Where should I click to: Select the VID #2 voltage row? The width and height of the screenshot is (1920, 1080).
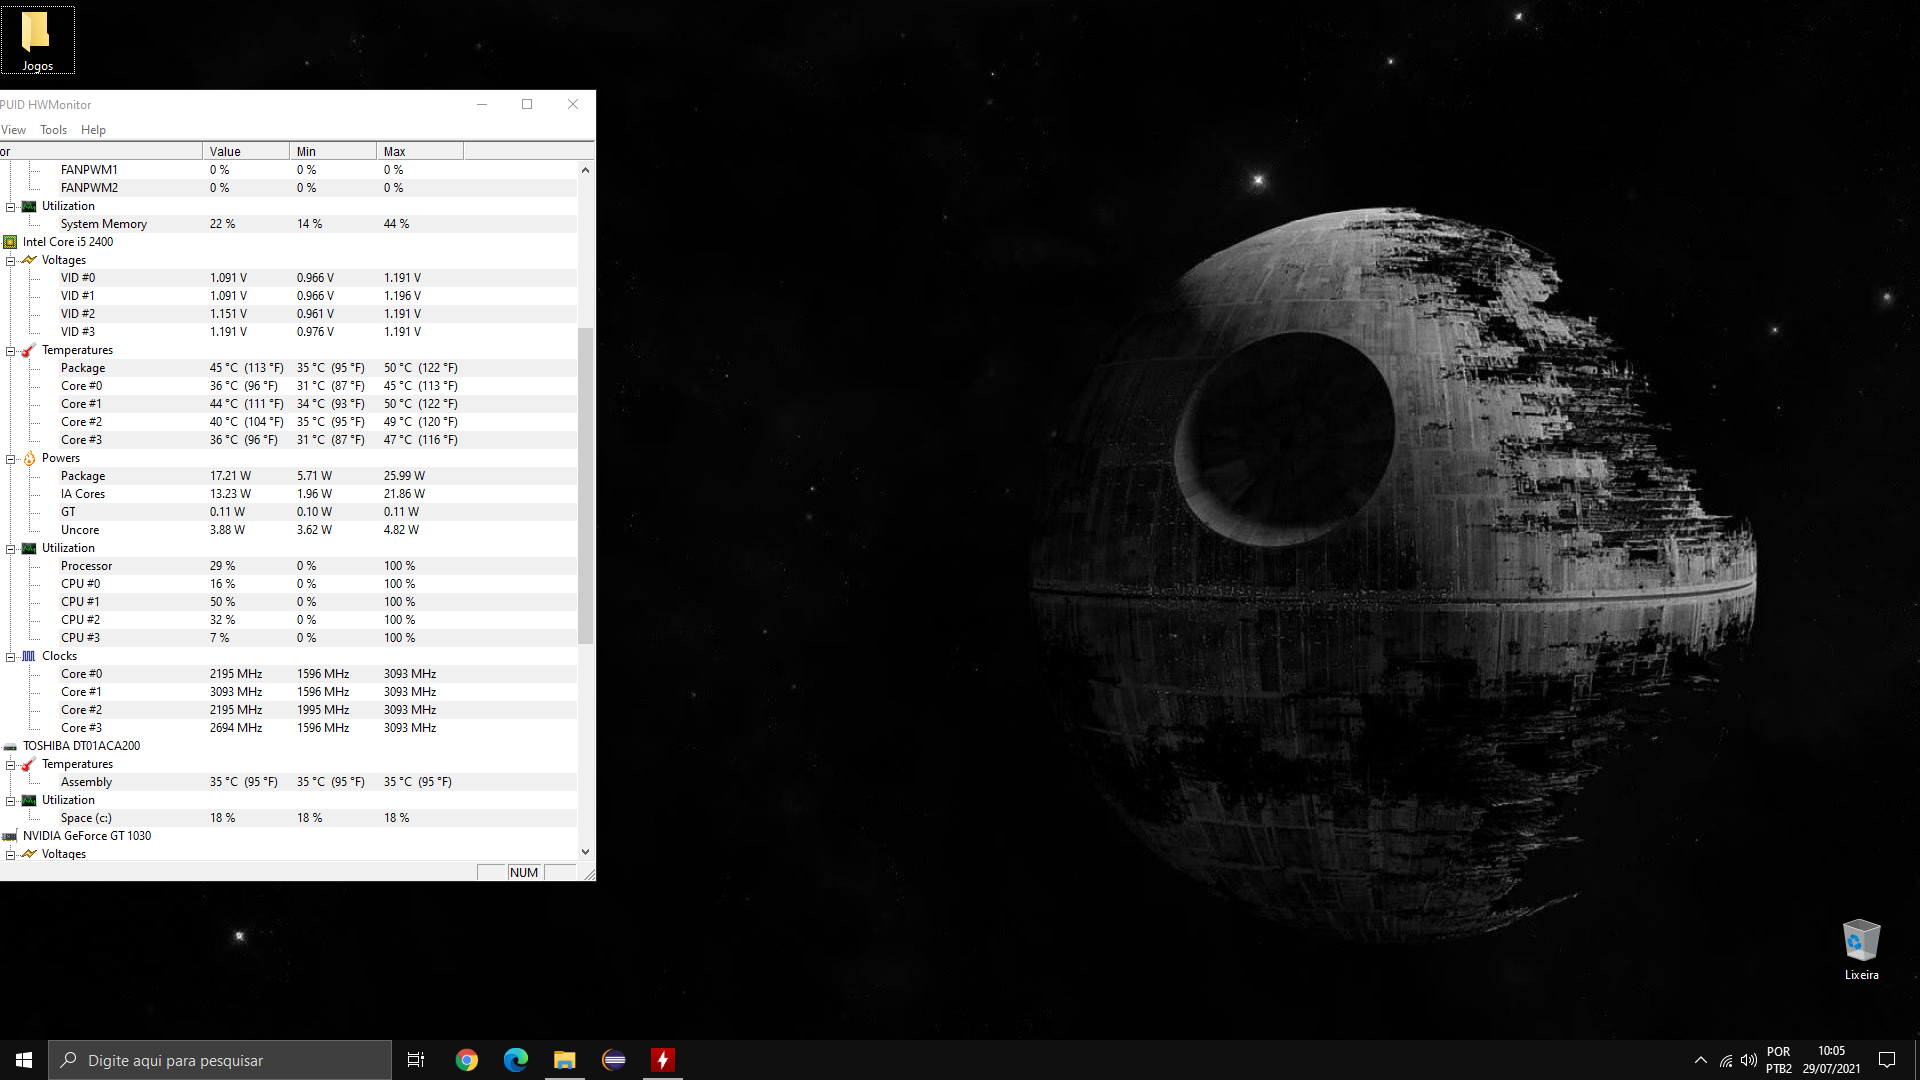[288, 314]
